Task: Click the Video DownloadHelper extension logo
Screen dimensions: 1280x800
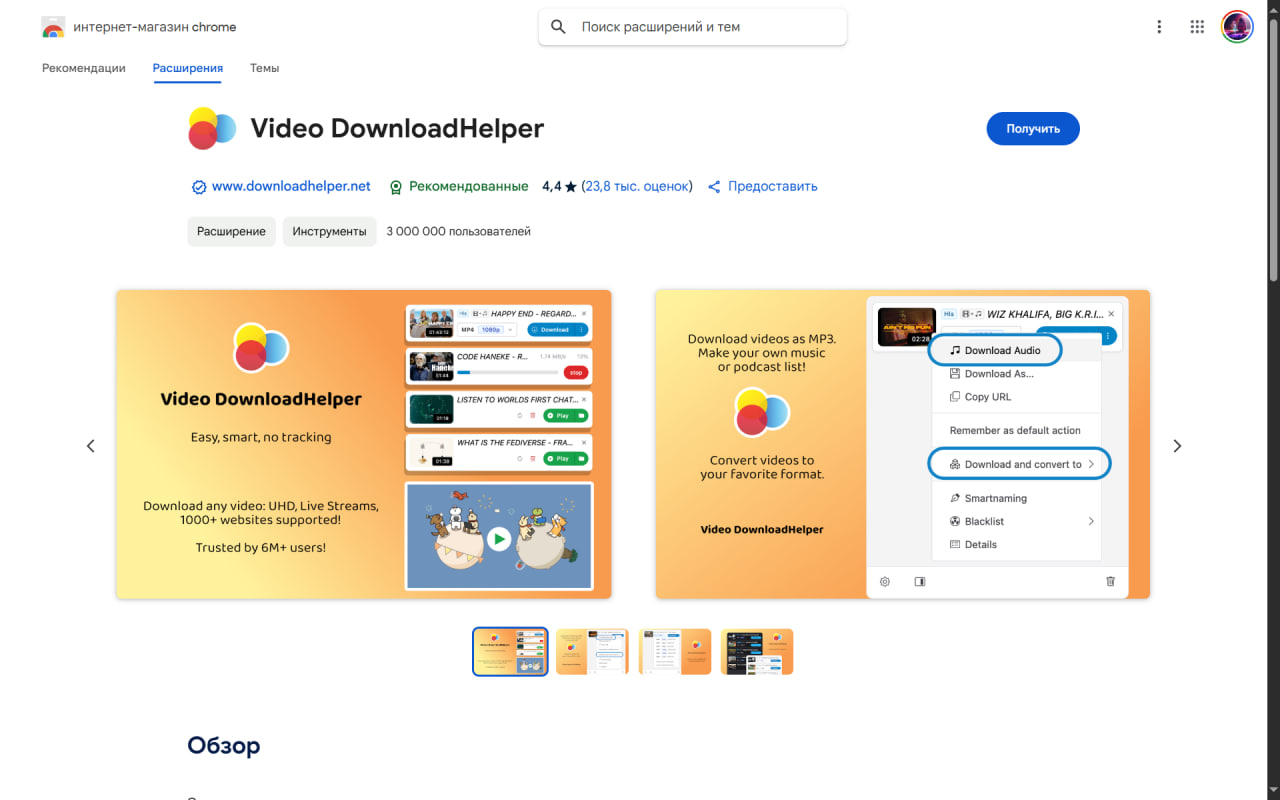Action: coord(212,129)
